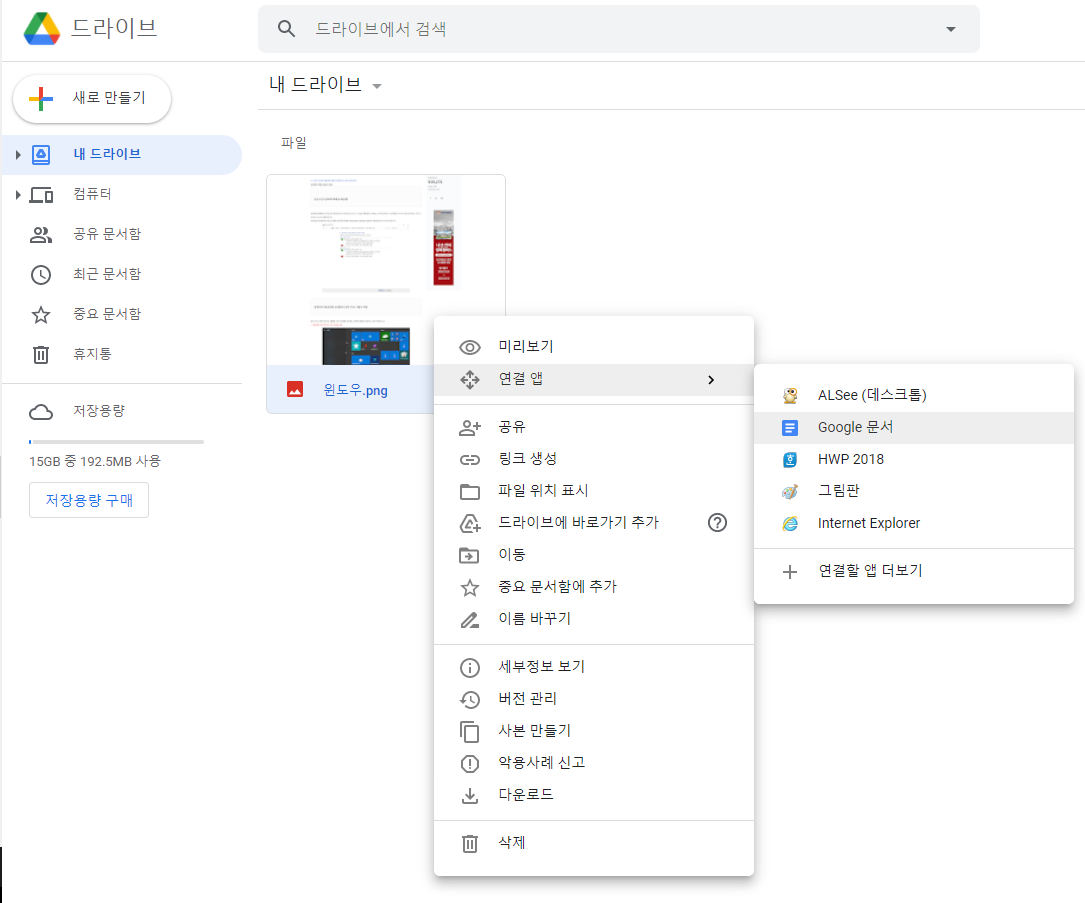The image size is (1085, 903).
Task: Choose 사본 만들기 from the context menu
Action: 594,731
